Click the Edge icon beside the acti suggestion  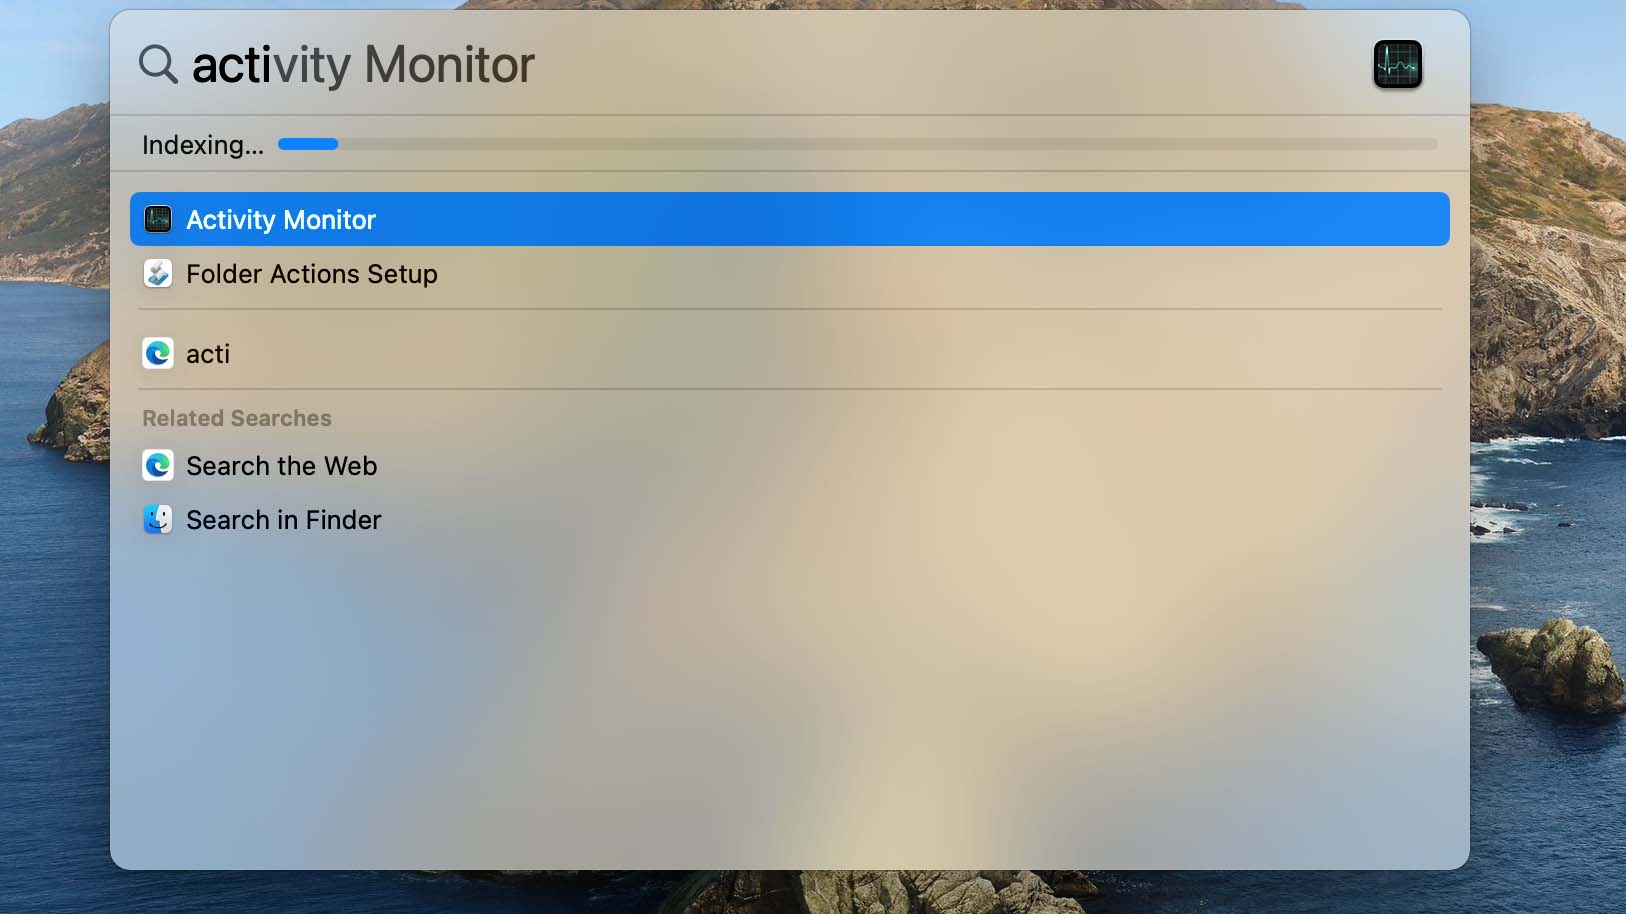click(x=158, y=353)
